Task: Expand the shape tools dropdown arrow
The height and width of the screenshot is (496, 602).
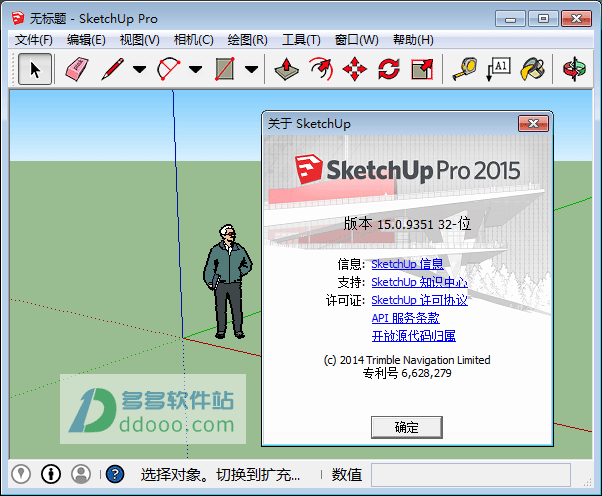Action: click(x=251, y=69)
